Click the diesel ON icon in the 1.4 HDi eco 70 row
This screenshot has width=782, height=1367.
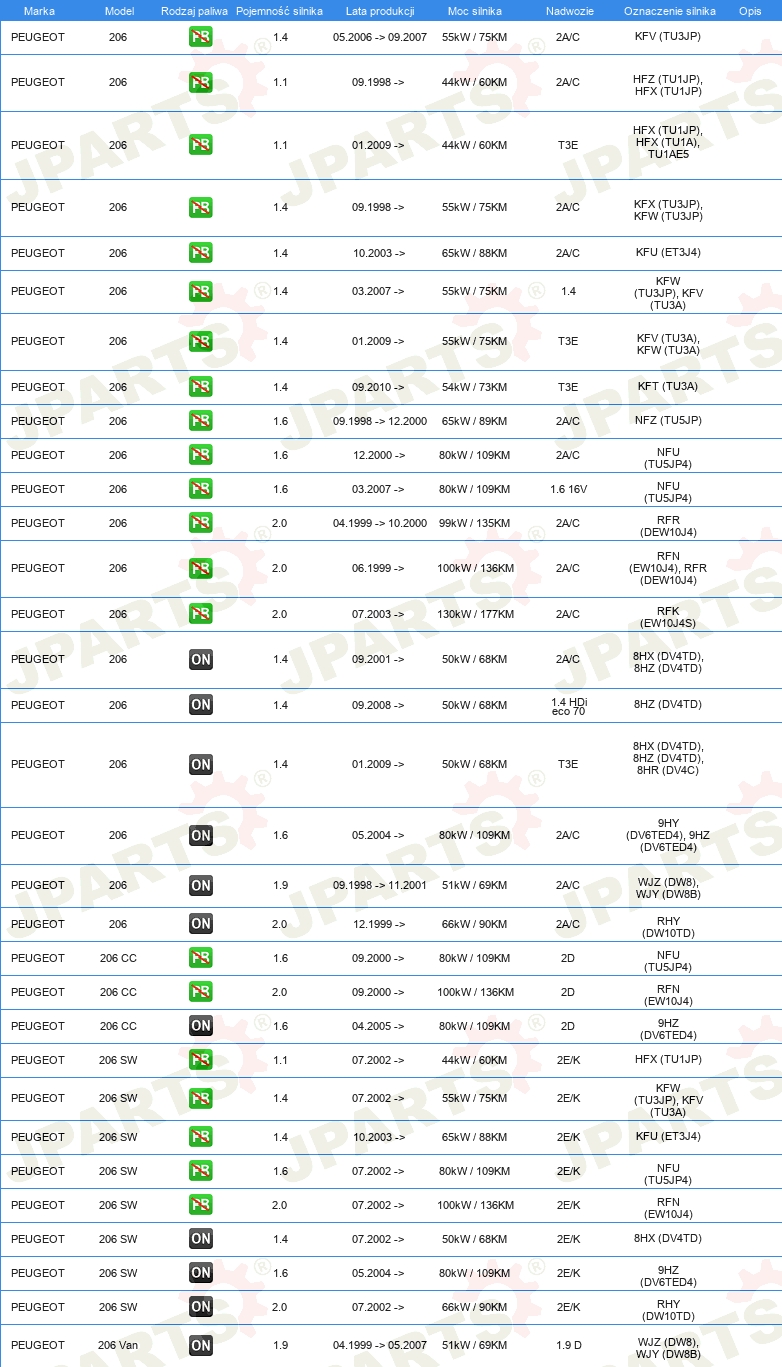click(201, 705)
